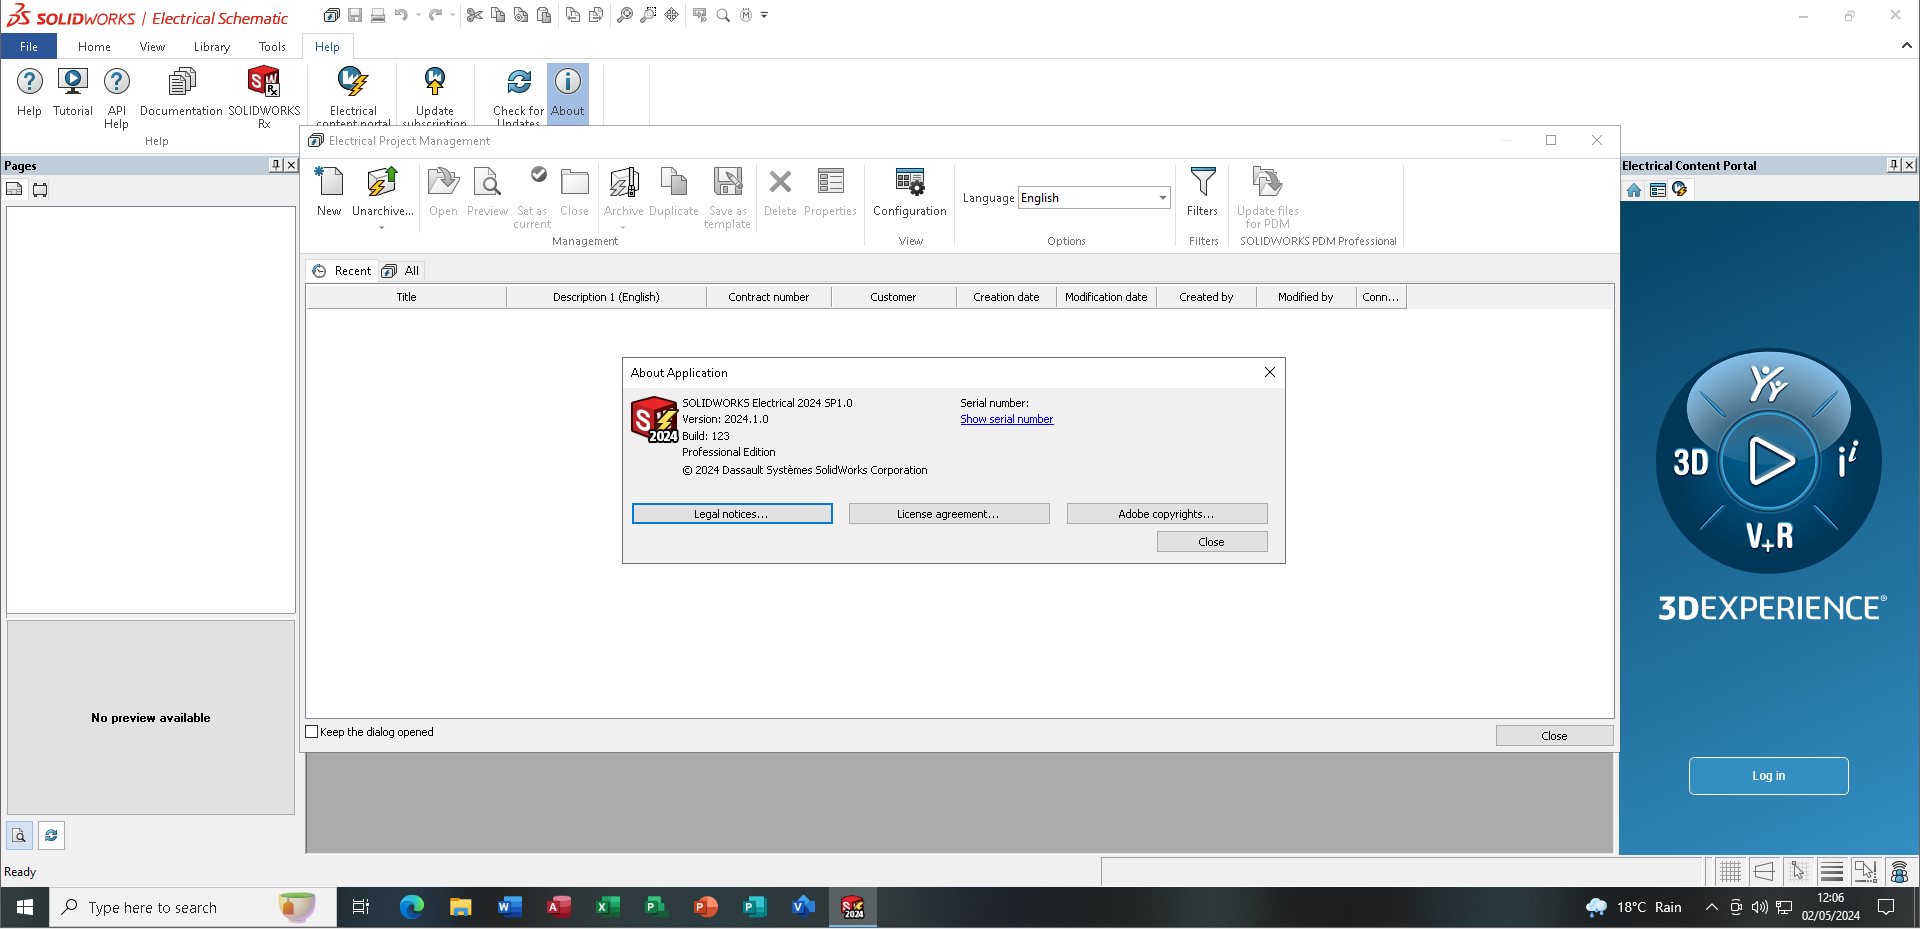Switch to the View ribbon tab
This screenshot has width=1920, height=929.
point(152,47)
